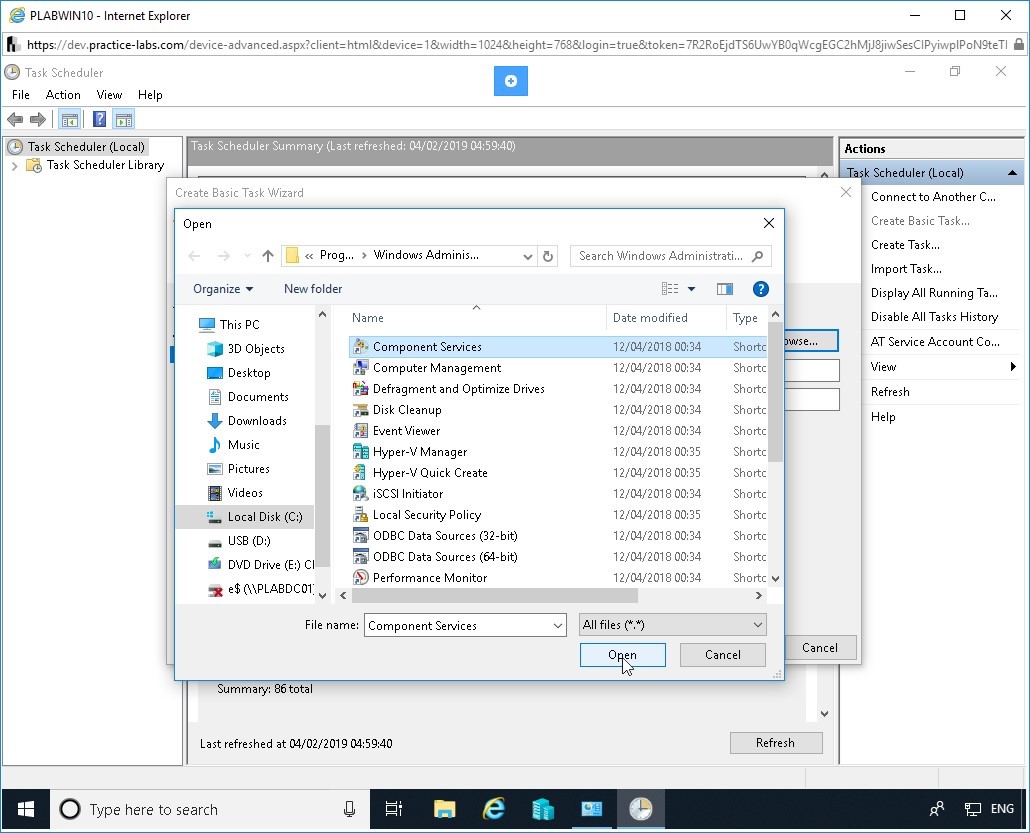This screenshot has height=833, width=1030.
Task: Click the Back arrow in Task Scheduler toolbar
Action: (x=15, y=120)
